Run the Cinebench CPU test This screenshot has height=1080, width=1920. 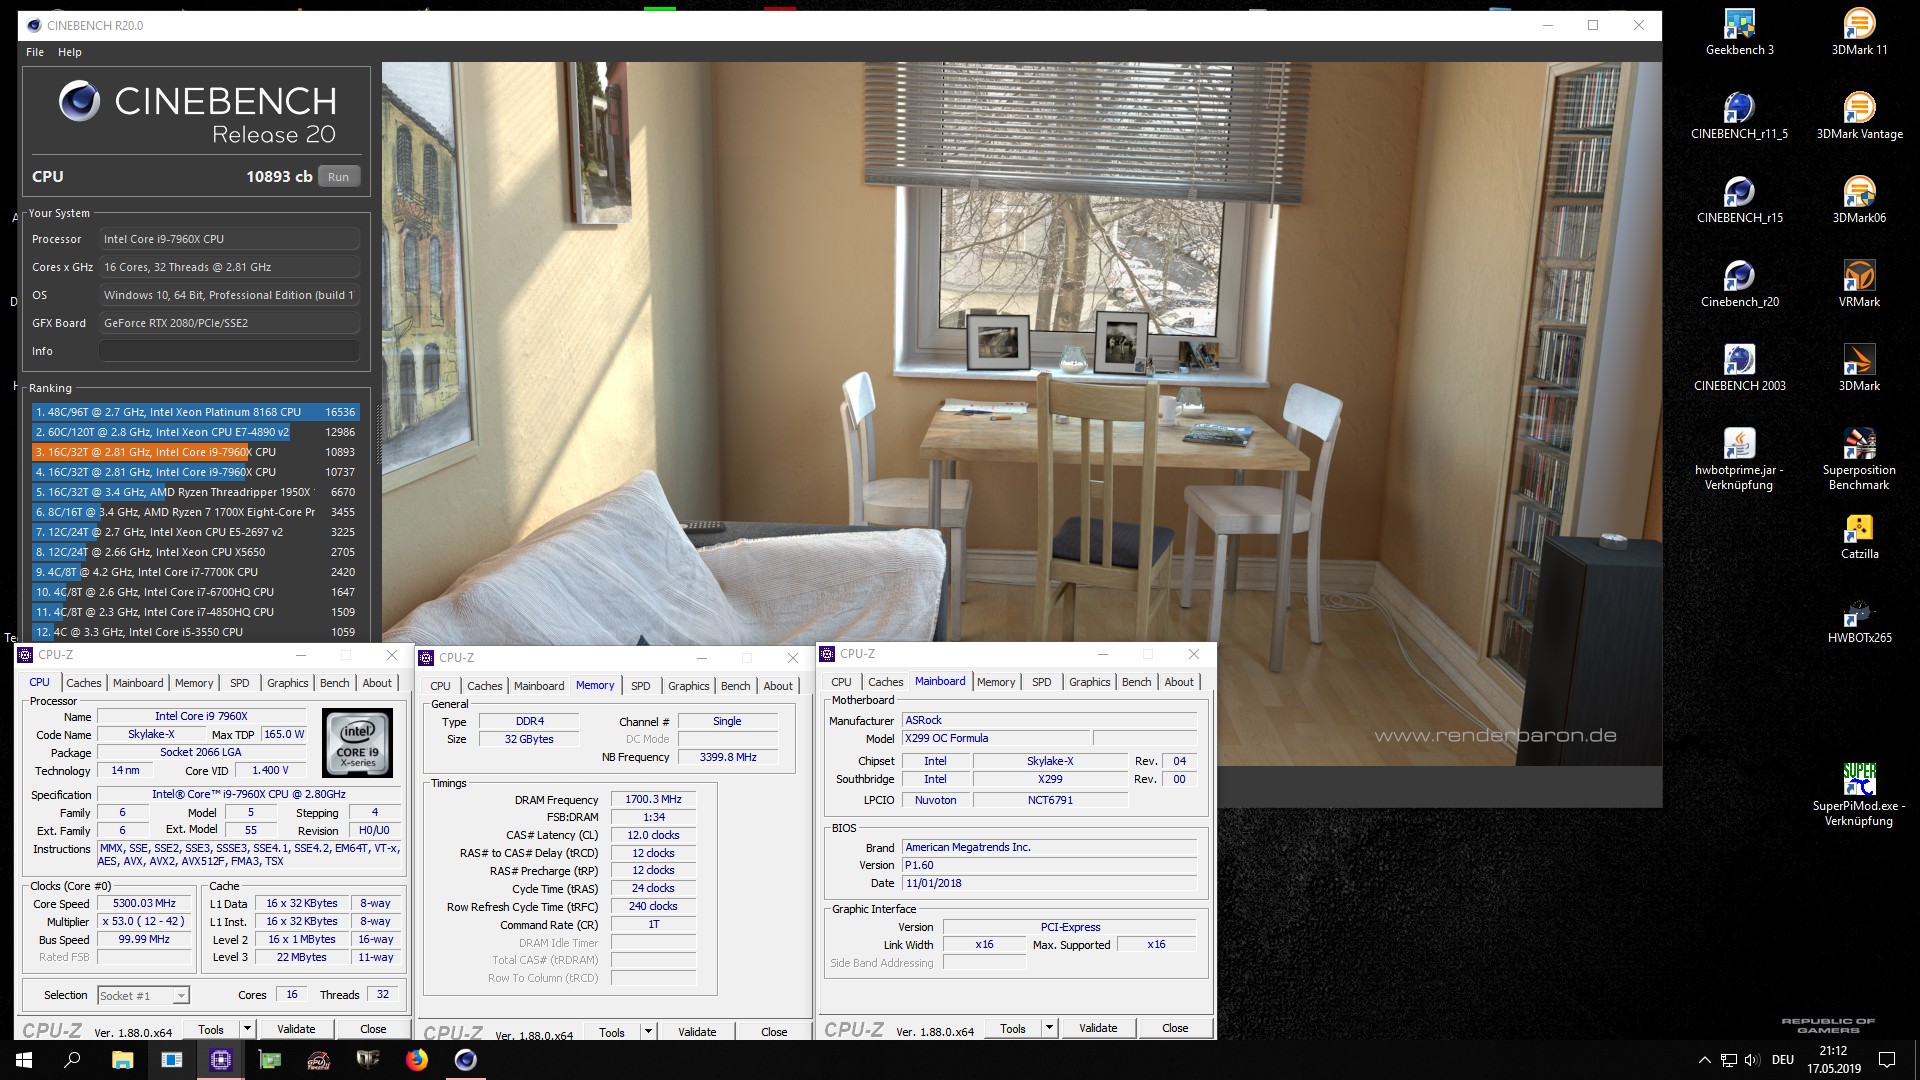339,177
